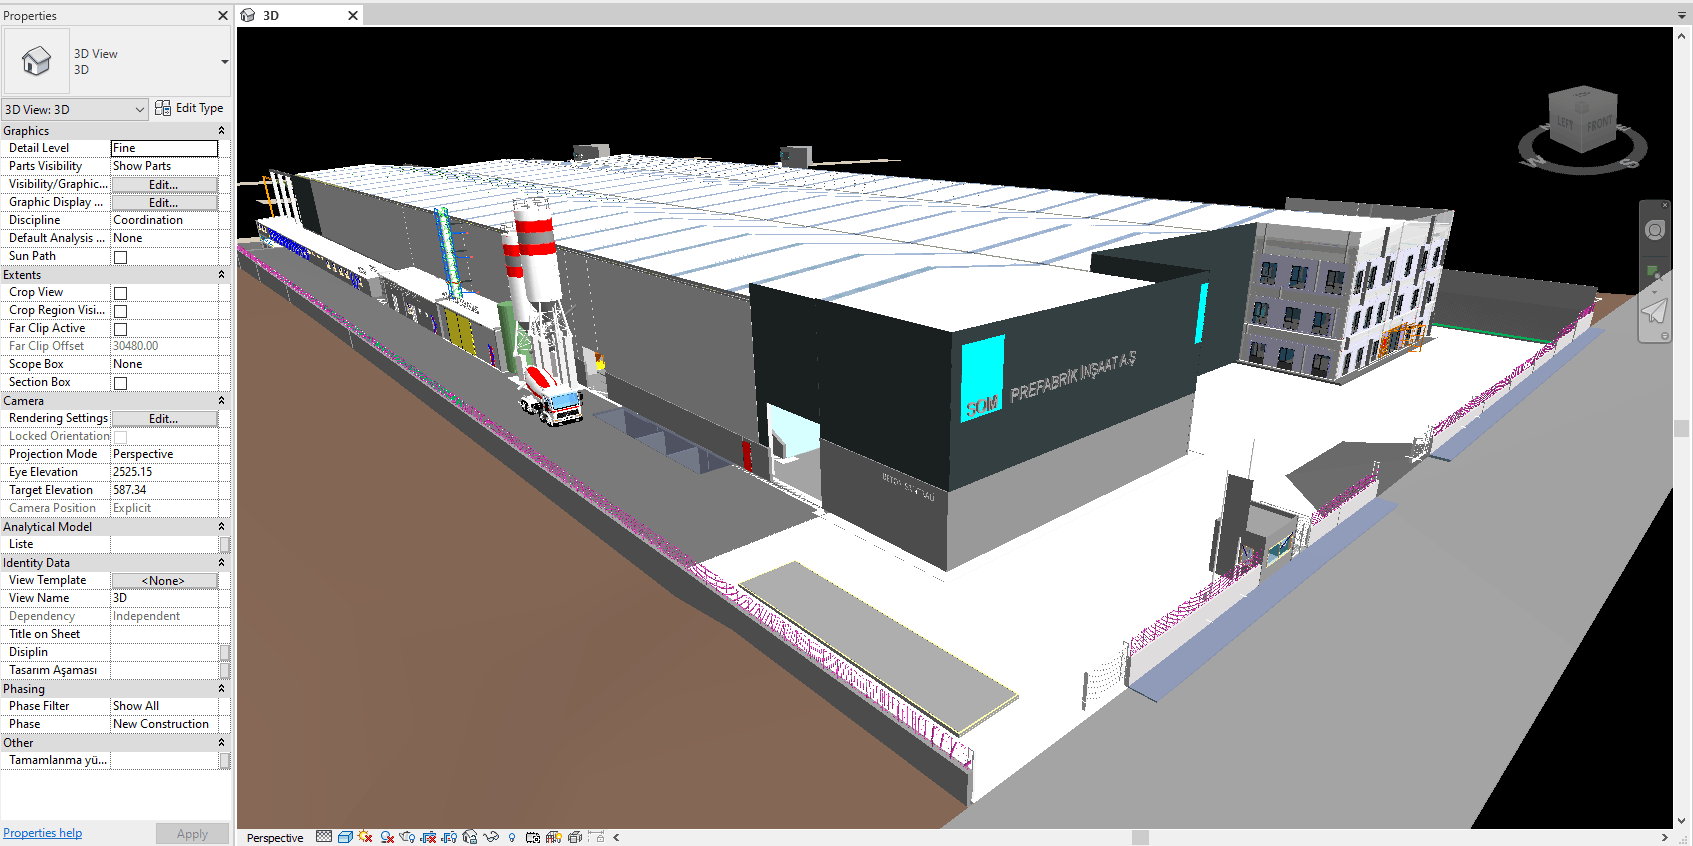The width and height of the screenshot is (1693, 846).
Task: Expand the 3D View type selector arrow
Action: click(224, 62)
